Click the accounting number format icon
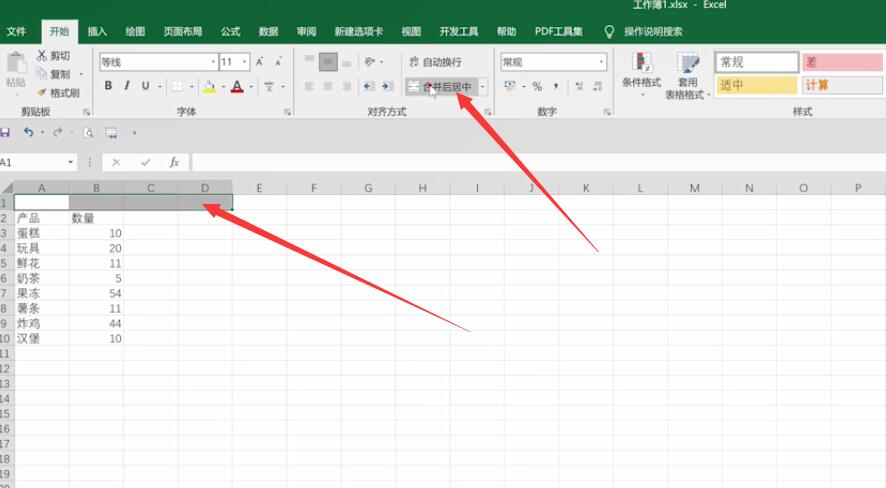This screenshot has width=886, height=488. point(510,86)
